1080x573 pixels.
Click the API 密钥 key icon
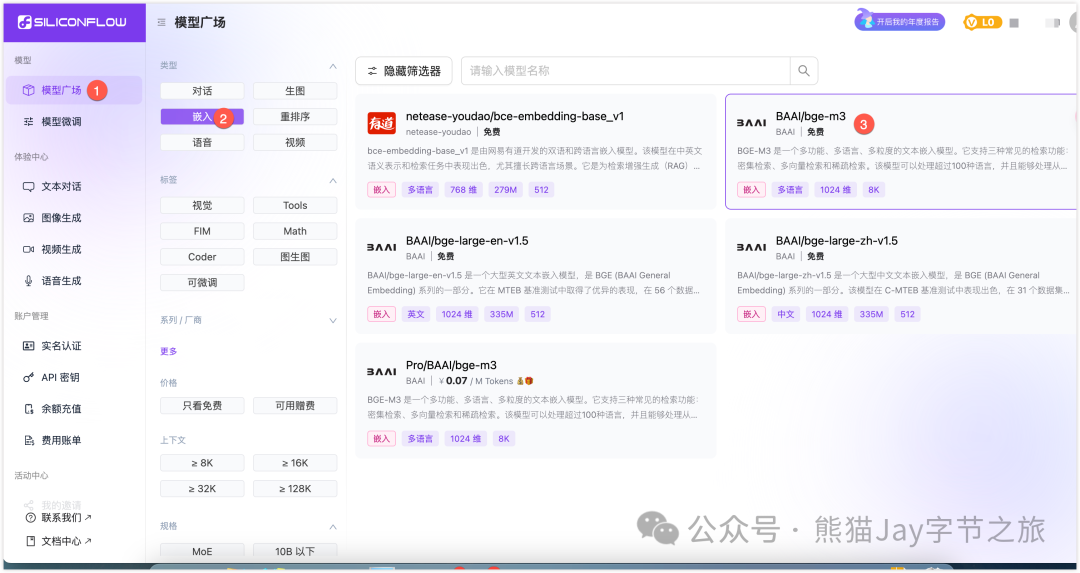(x=28, y=377)
